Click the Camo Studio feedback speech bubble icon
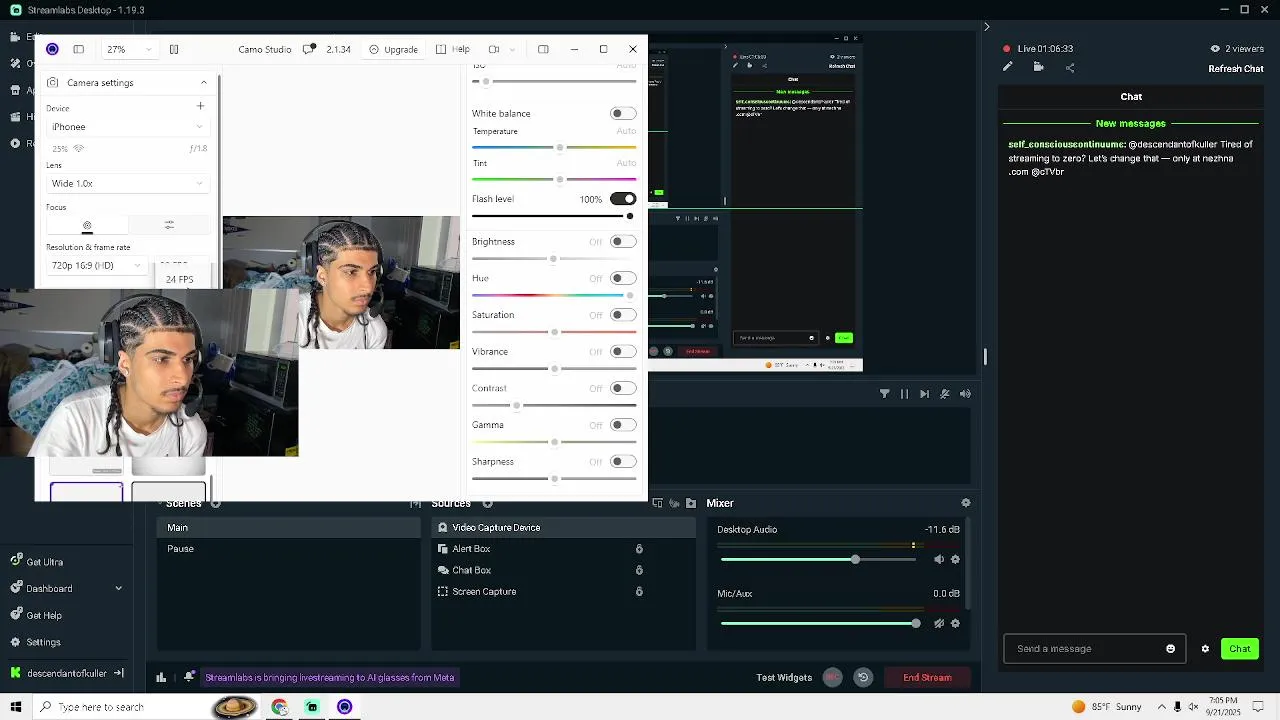This screenshot has height=720, width=1280. (x=309, y=49)
